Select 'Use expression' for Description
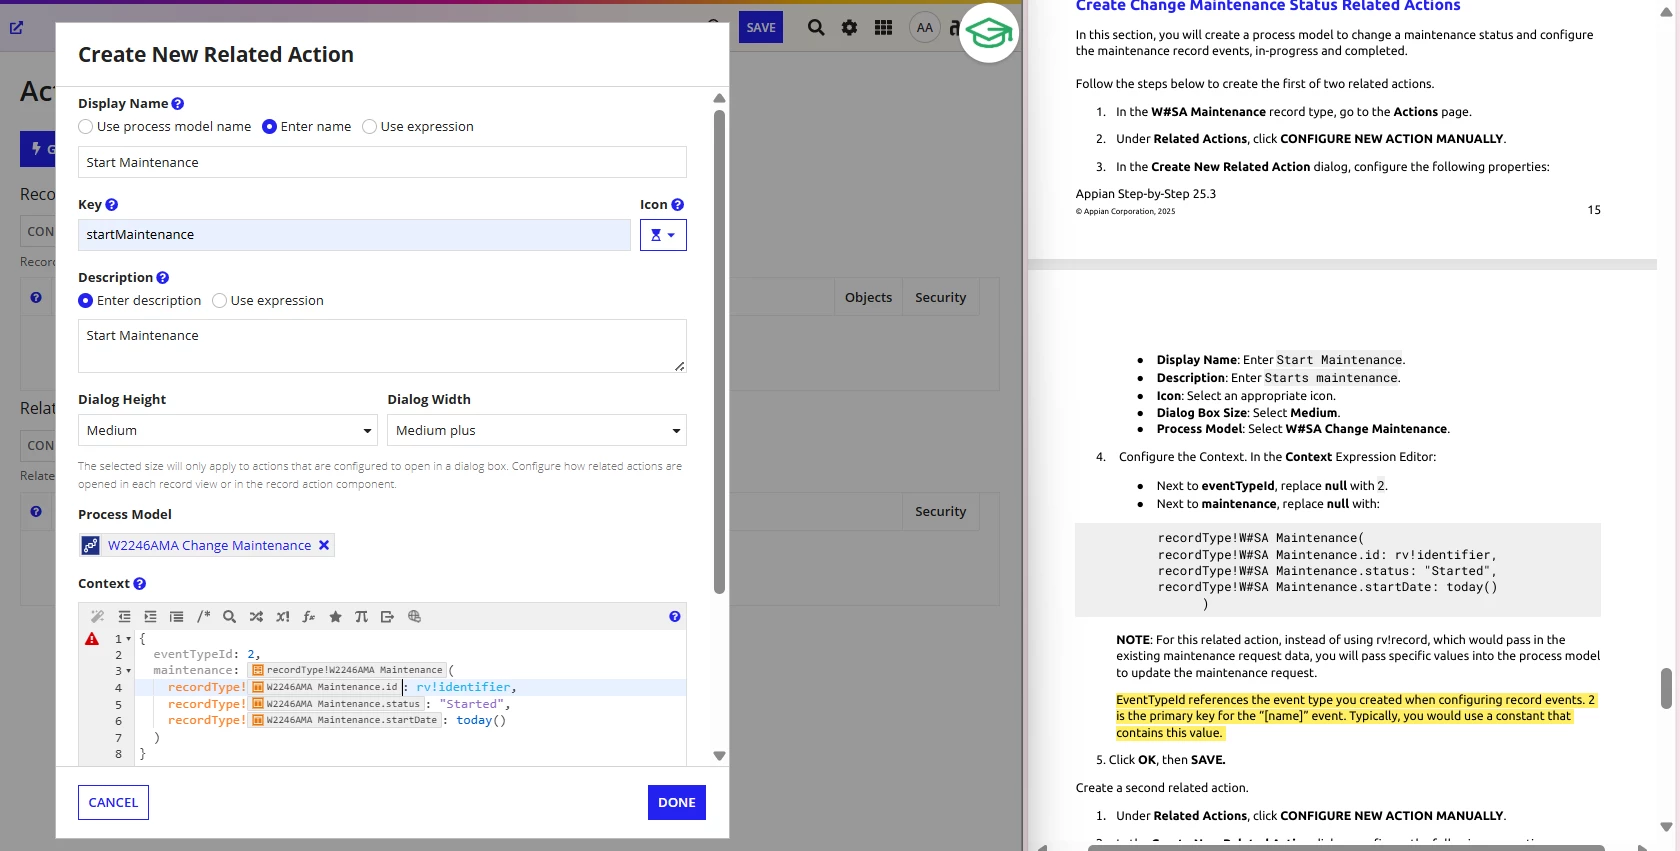This screenshot has height=851, width=1680. 220,301
